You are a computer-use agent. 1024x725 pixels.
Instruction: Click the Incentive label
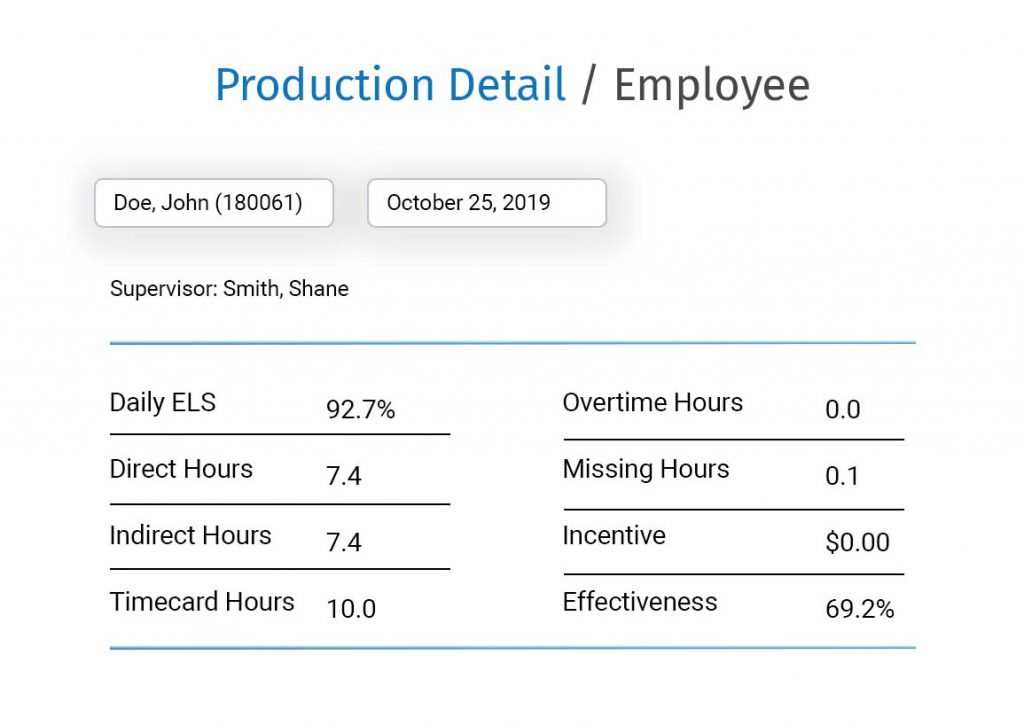[x=614, y=535]
